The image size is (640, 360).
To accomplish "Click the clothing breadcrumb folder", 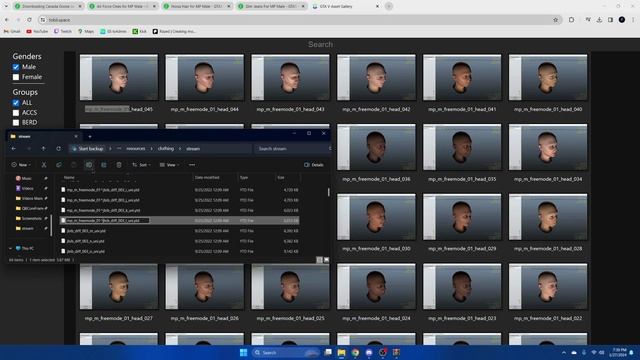I will 166,149.
